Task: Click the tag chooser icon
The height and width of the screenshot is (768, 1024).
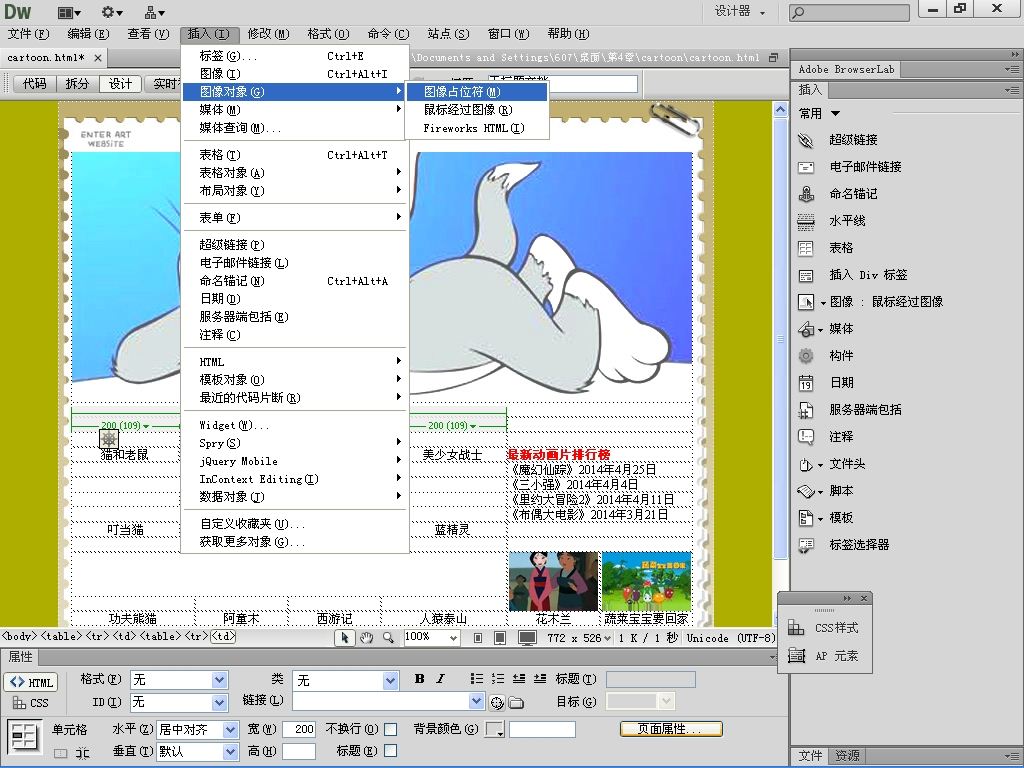Action: 806,545
